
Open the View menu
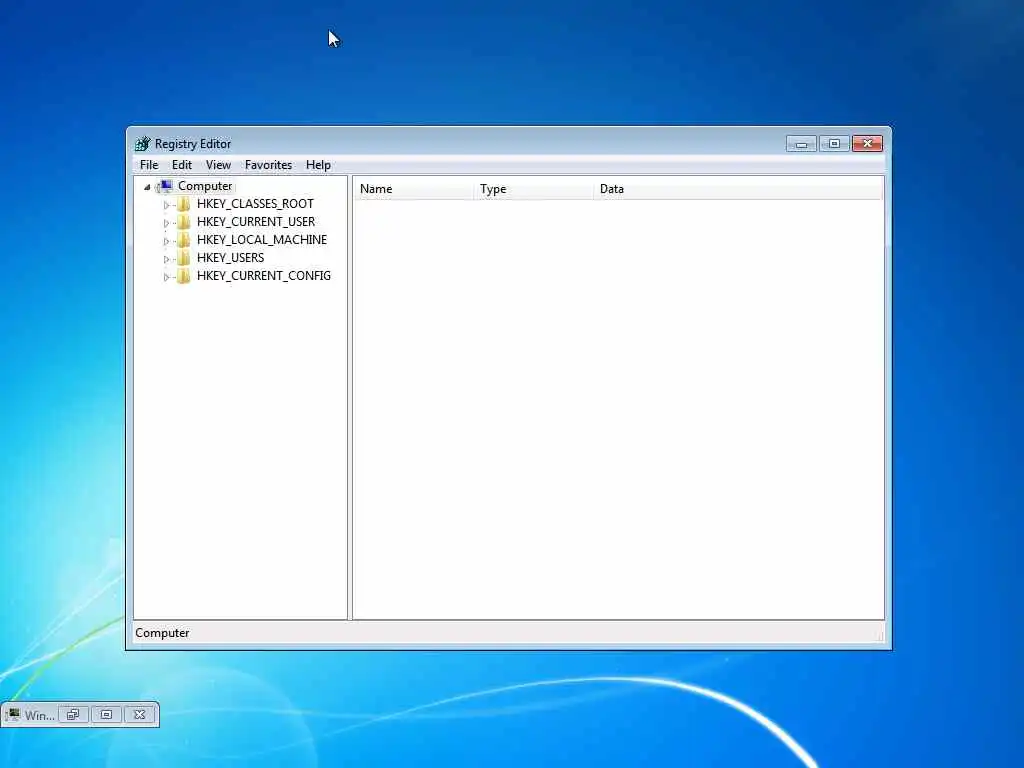coord(218,165)
